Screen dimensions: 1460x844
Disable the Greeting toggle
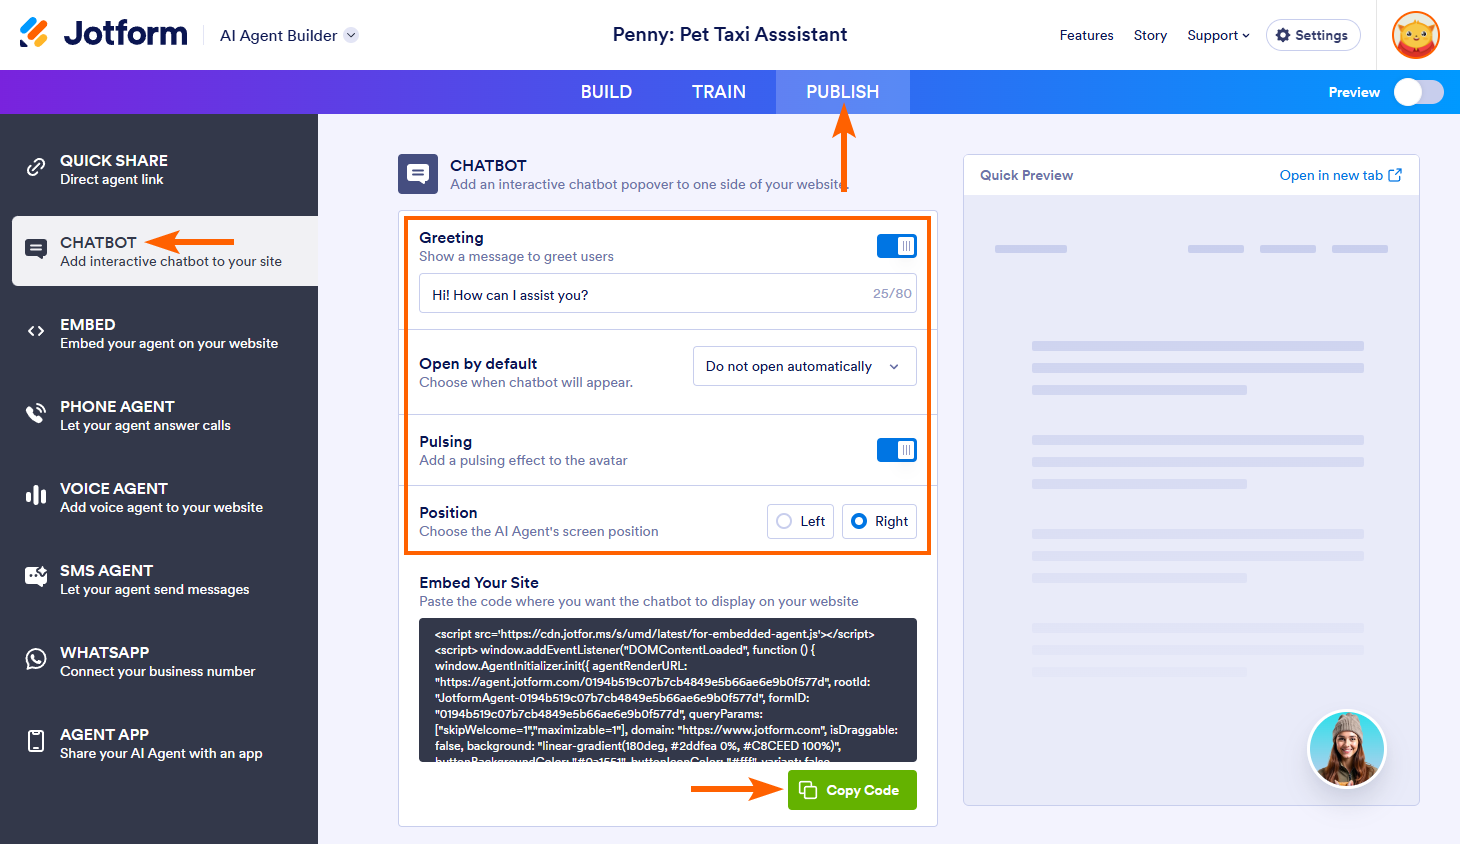[x=896, y=246]
